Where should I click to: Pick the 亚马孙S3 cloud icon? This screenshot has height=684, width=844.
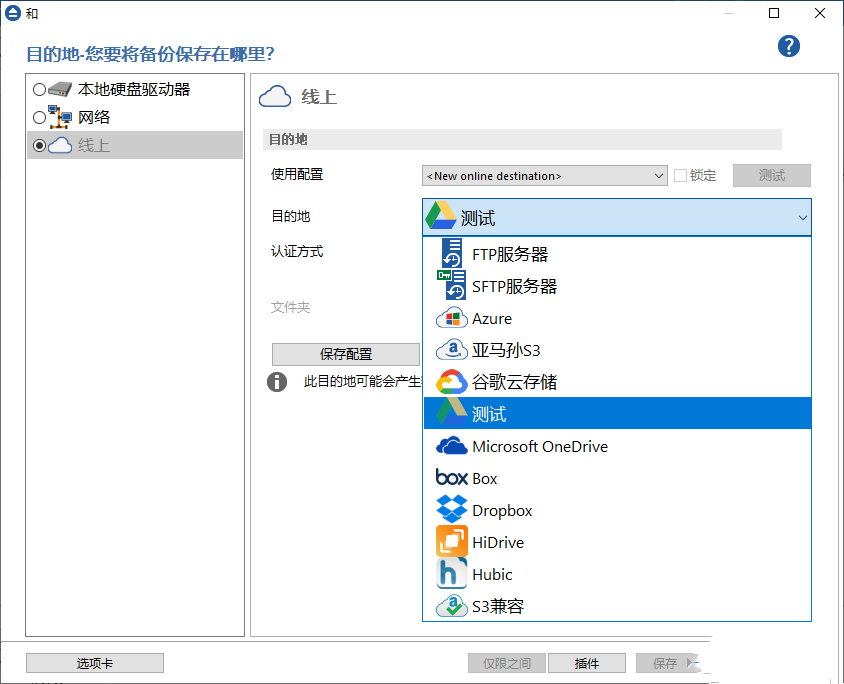[x=451, y=349]
